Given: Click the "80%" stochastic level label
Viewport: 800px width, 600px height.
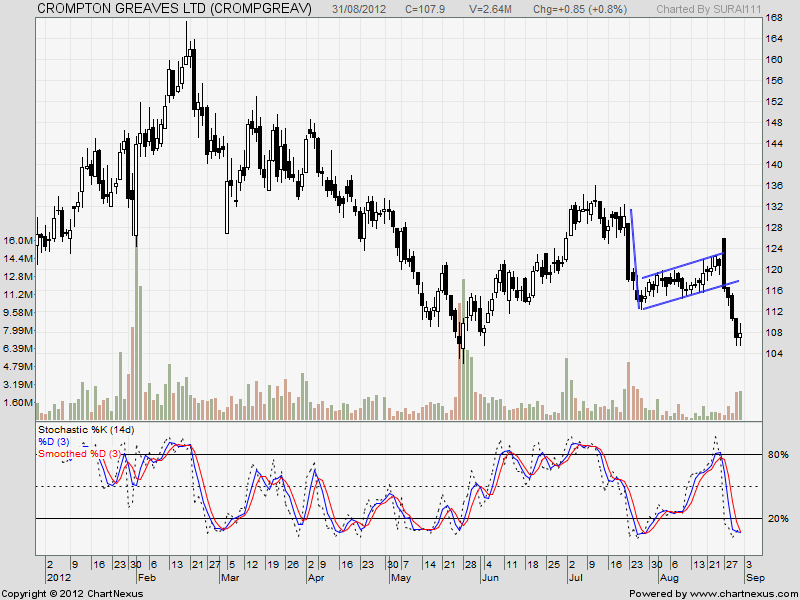Looking at the screenshot, I should tap(778, 455).
